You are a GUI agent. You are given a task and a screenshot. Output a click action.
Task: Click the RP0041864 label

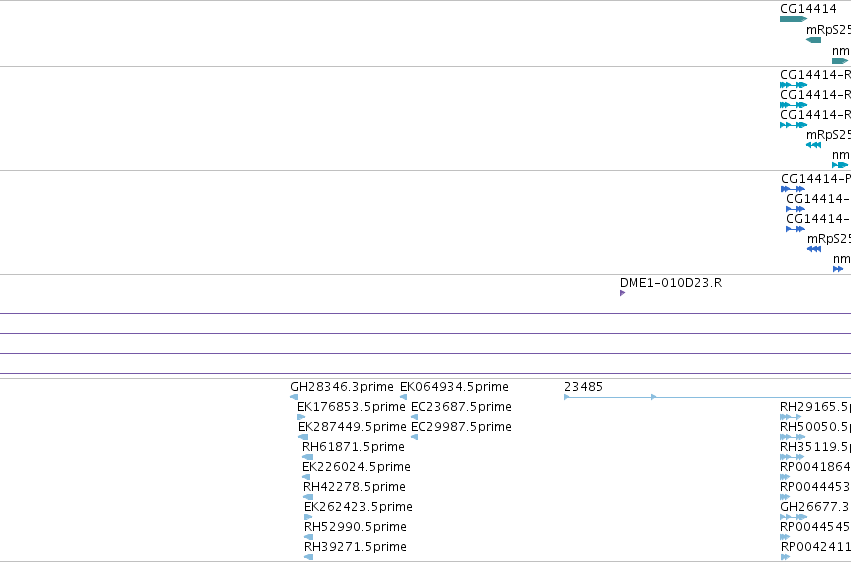pos(815,467)
